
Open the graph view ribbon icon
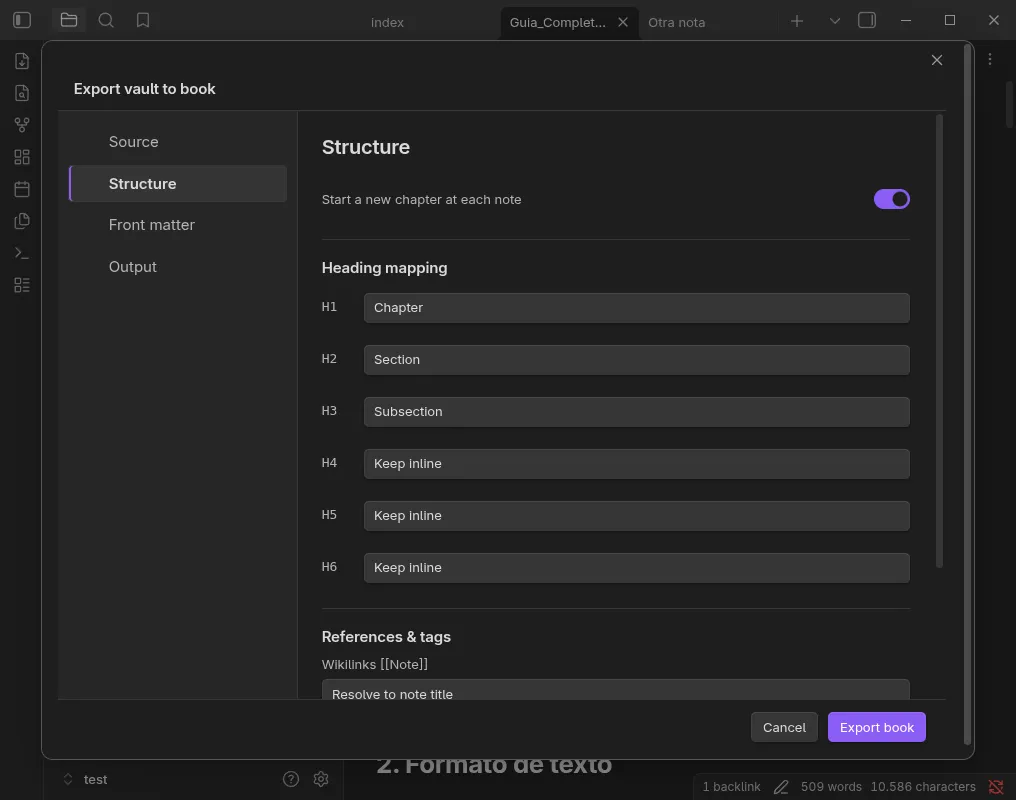(x=22, y=124)
